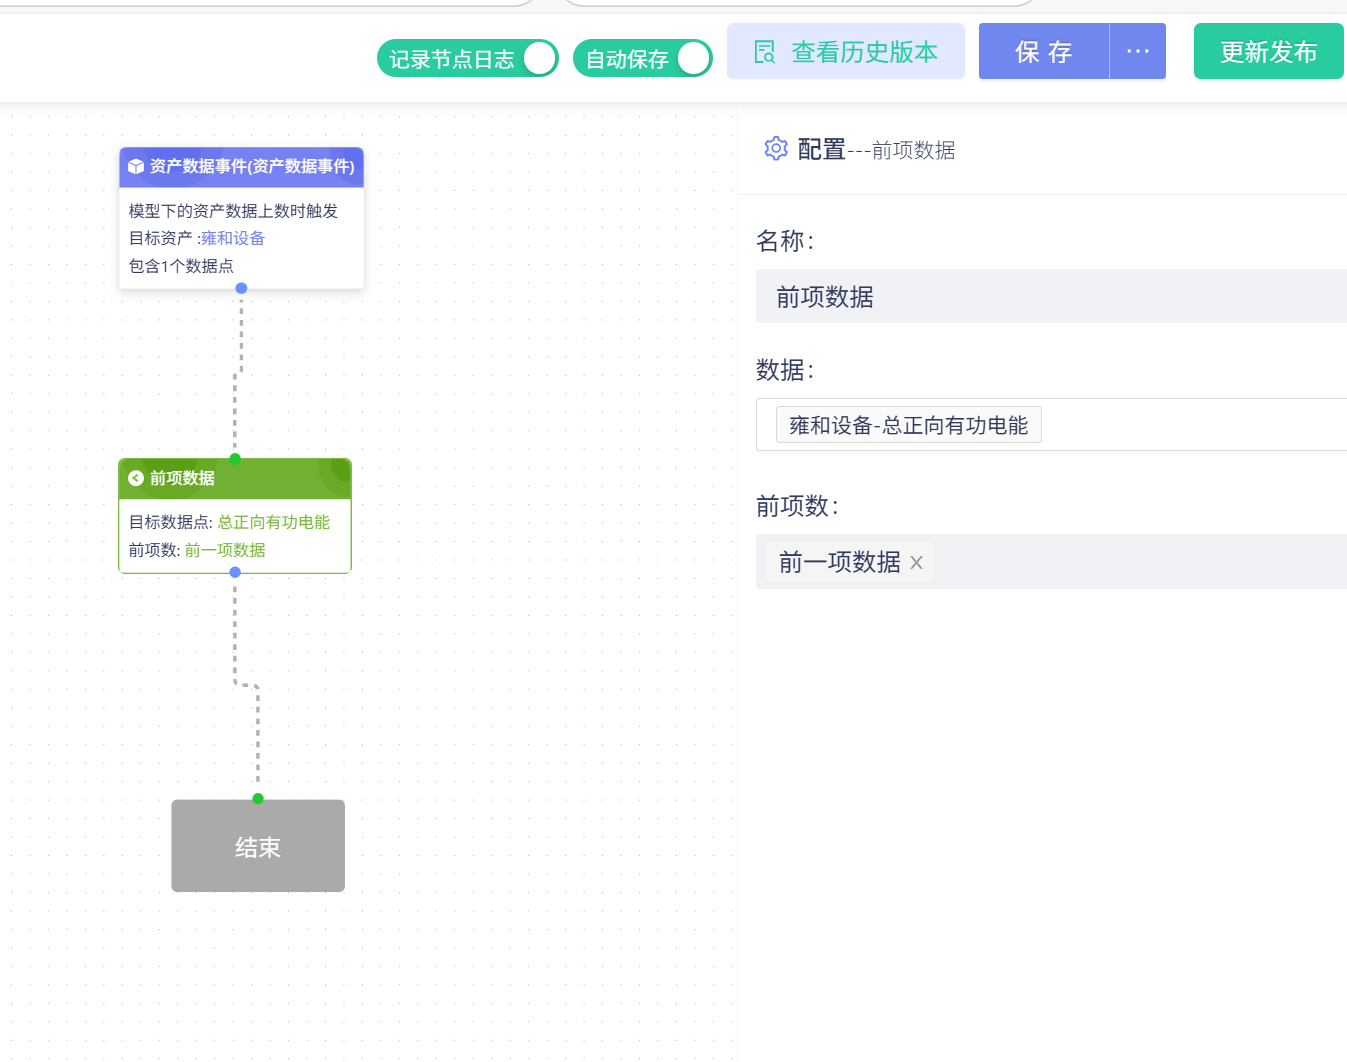Click the text 前一项数据 inside the green node

tap(225, 550)
